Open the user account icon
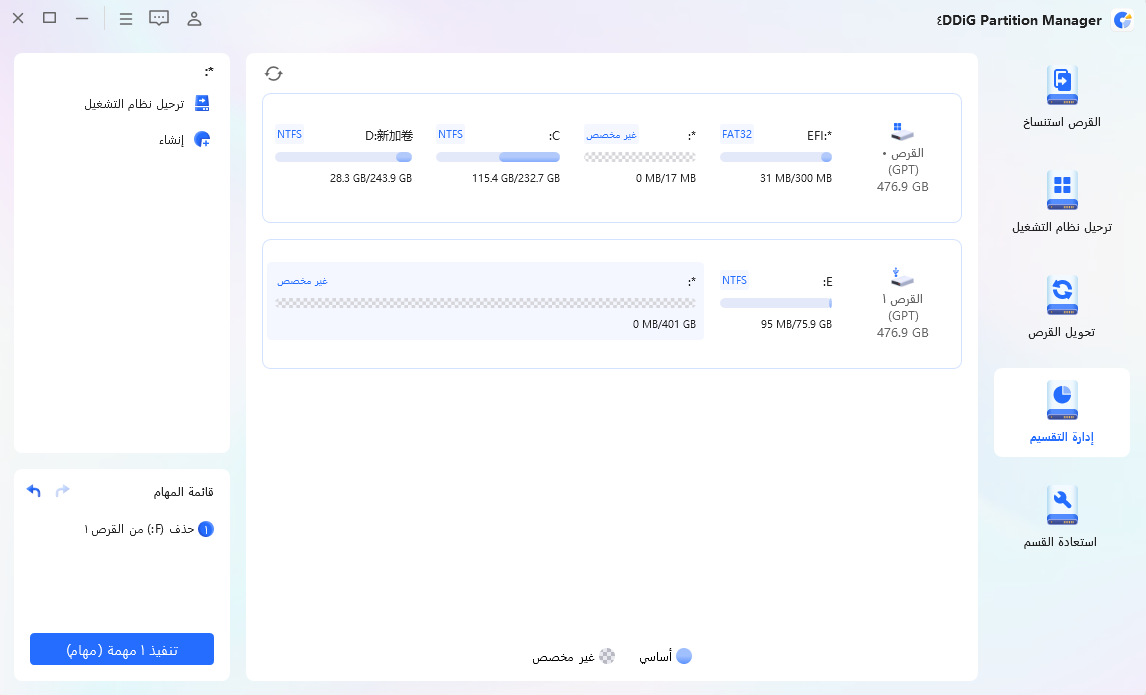The image size is (1146, 695). (x=194, y=19)
